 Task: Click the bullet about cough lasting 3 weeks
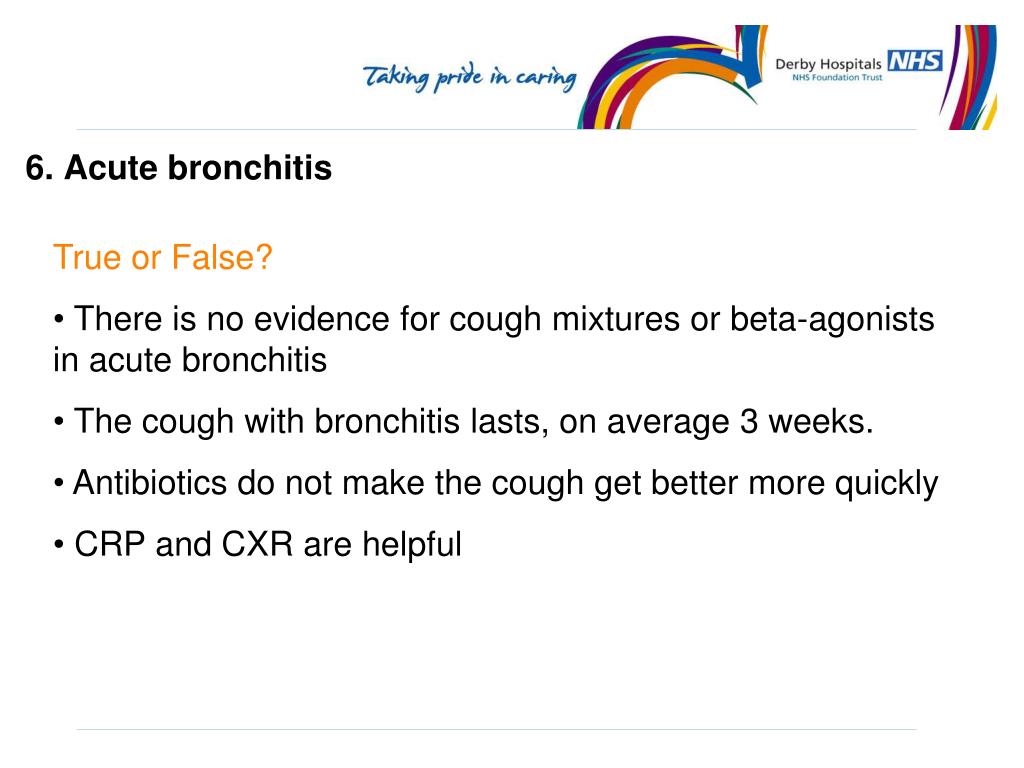(x=463, y=422)
